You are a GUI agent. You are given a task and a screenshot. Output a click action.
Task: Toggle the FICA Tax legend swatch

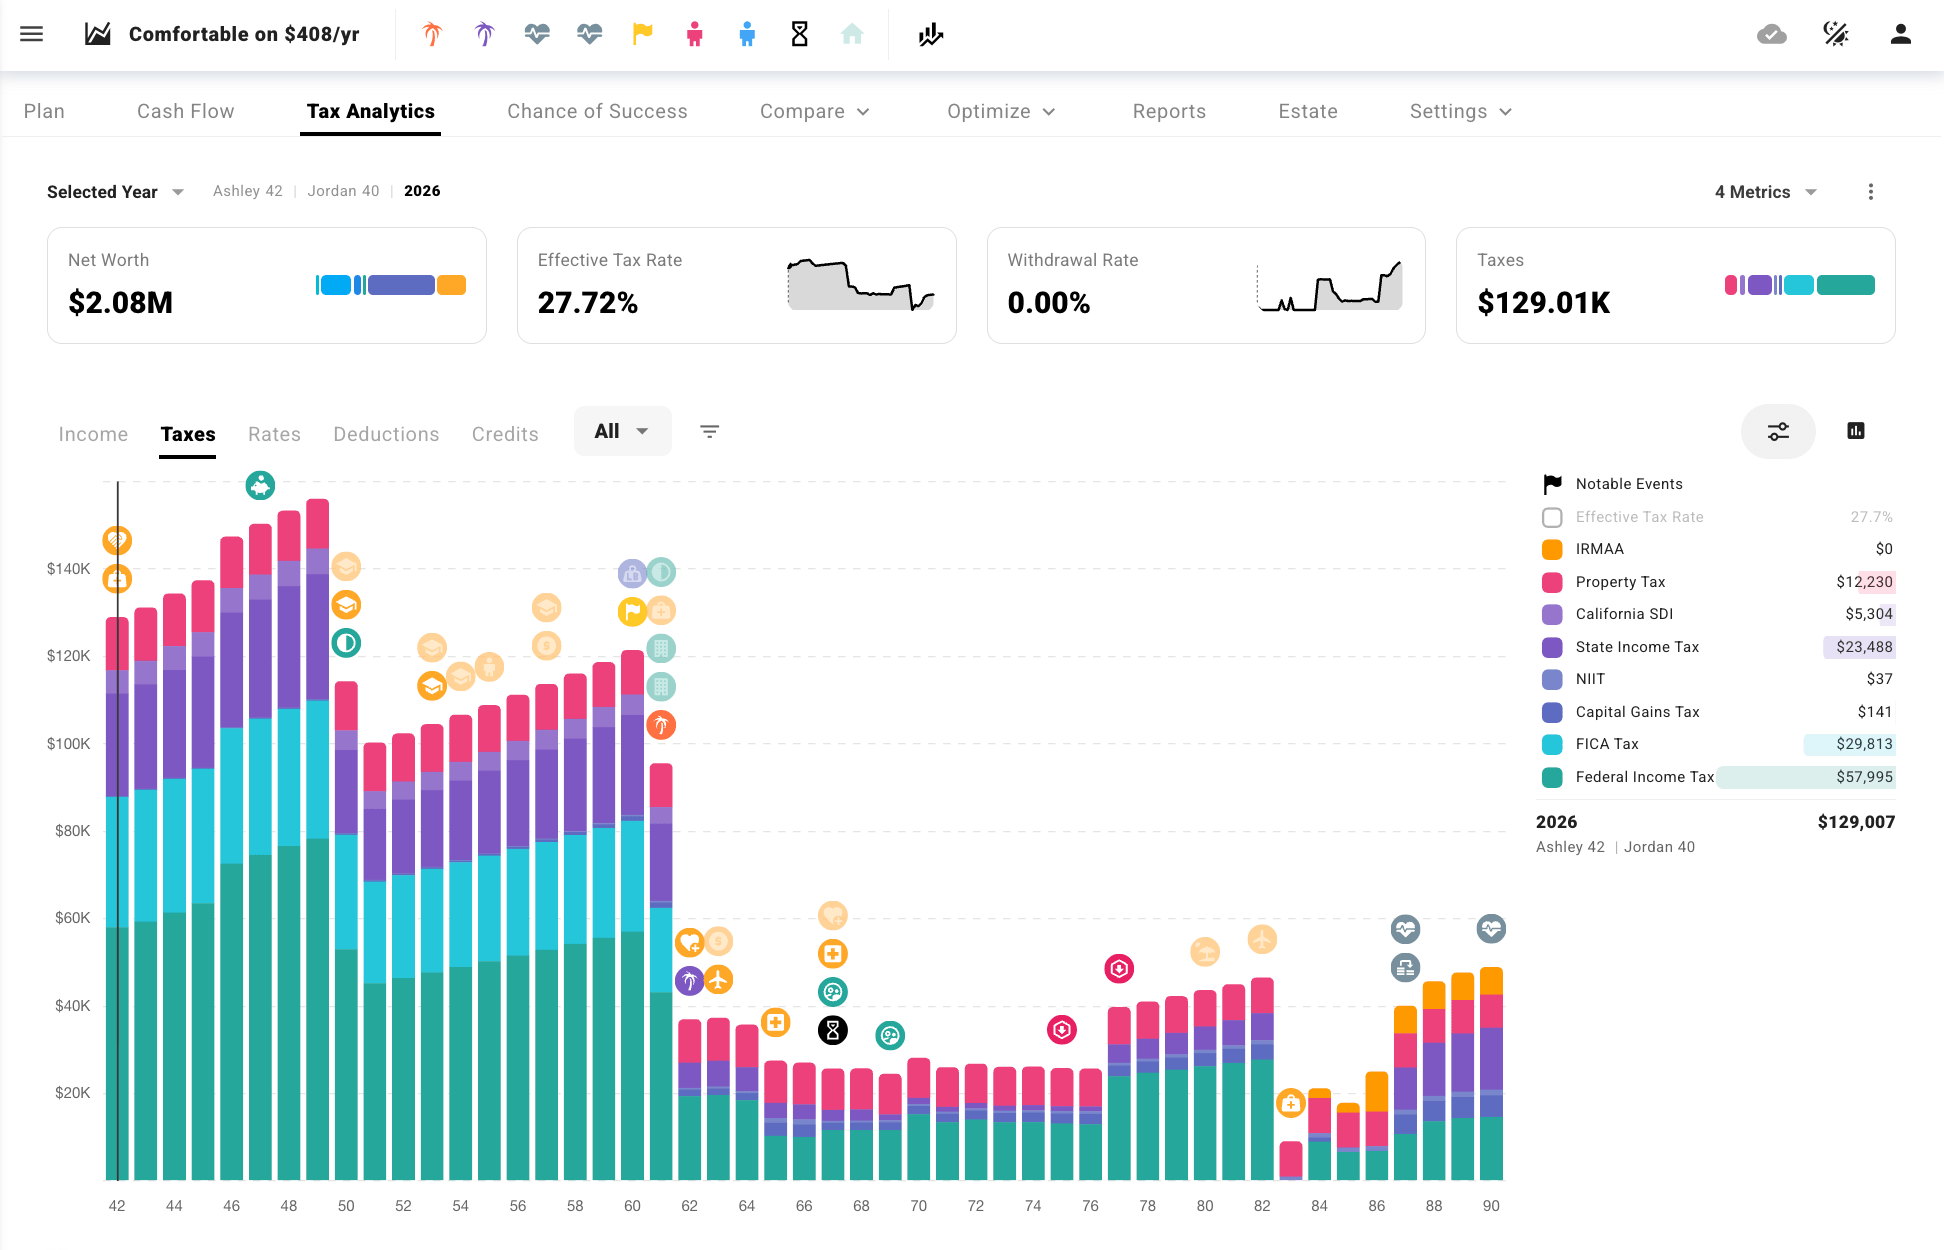tap(1552, 744)
